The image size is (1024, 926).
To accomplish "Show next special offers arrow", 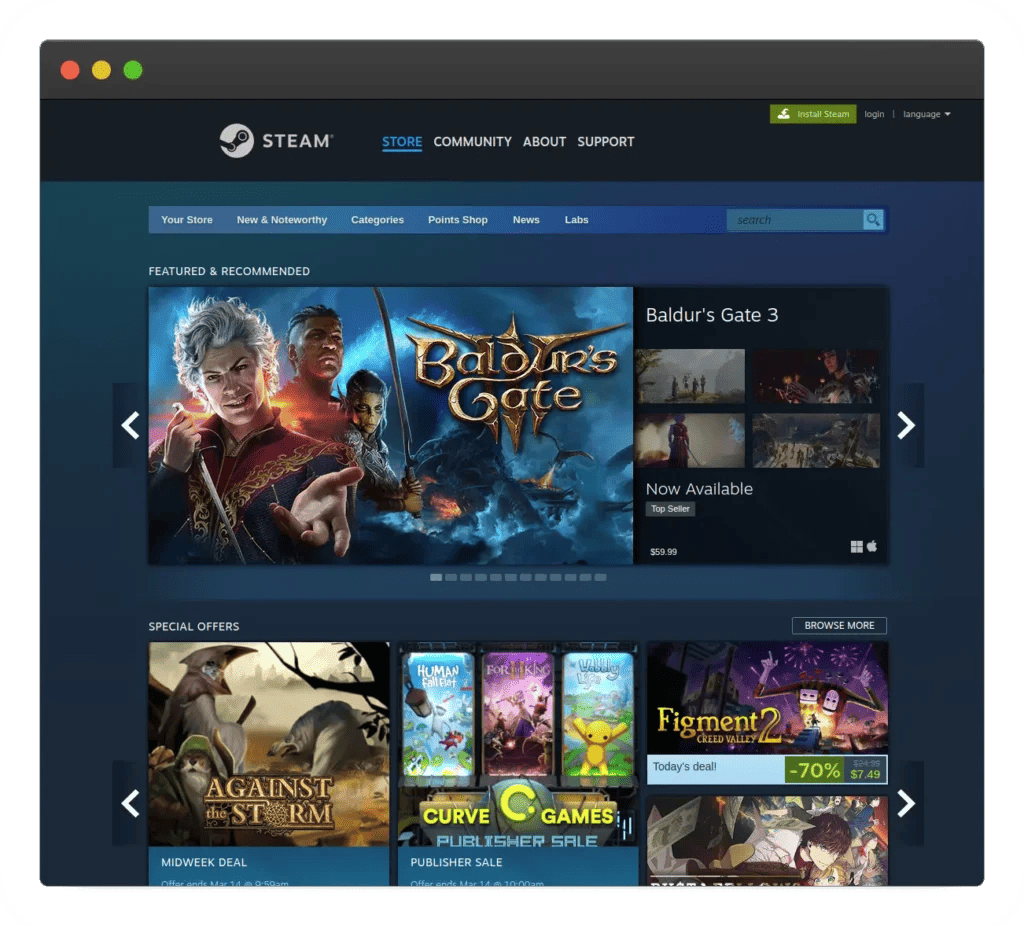I will (906, 803).
